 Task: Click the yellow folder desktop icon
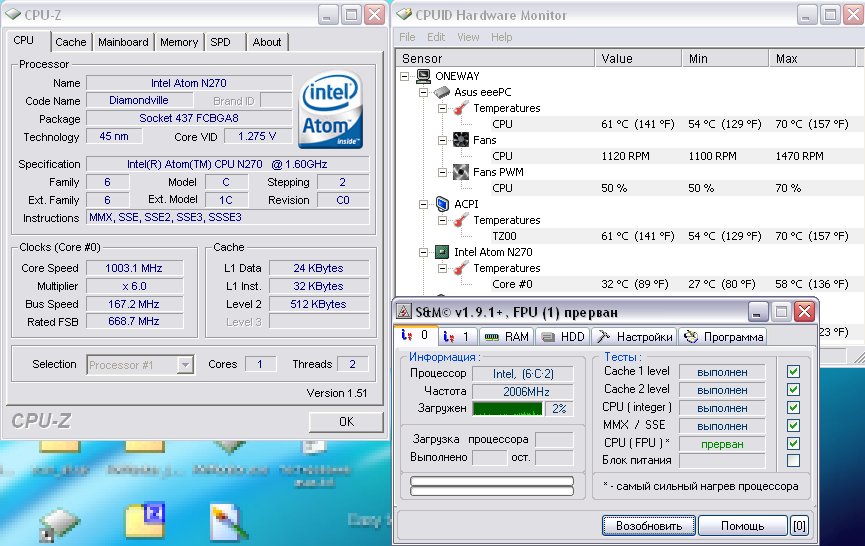(x=145, y=520)
